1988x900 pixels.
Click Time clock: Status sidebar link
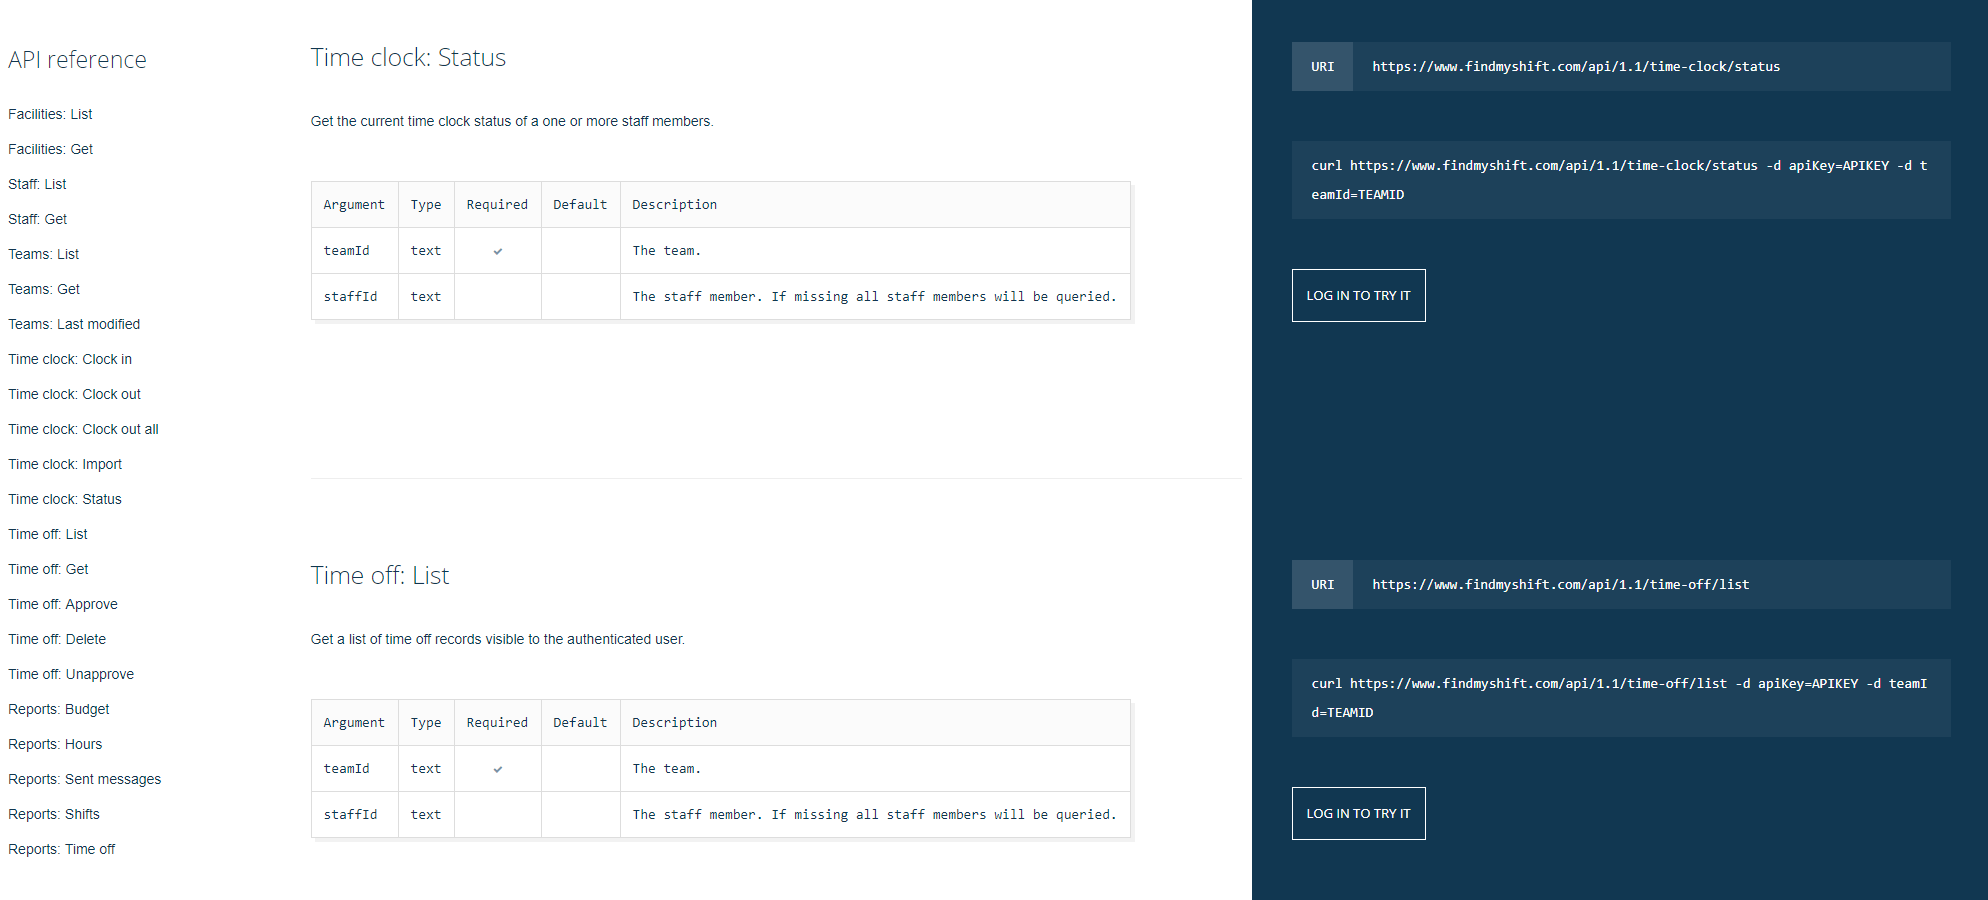pos(65,499)
